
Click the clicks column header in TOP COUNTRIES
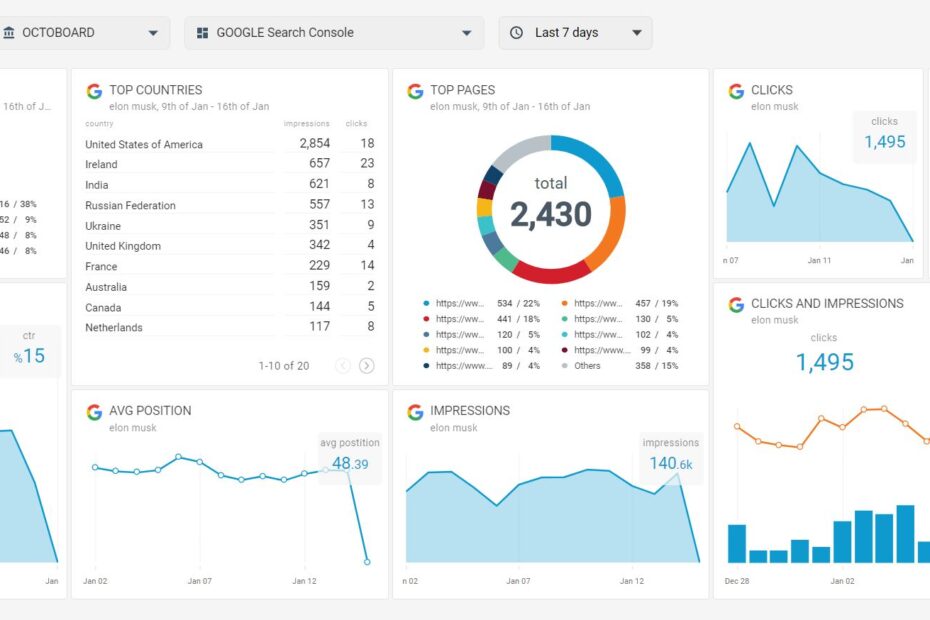(x=356, y=123)
